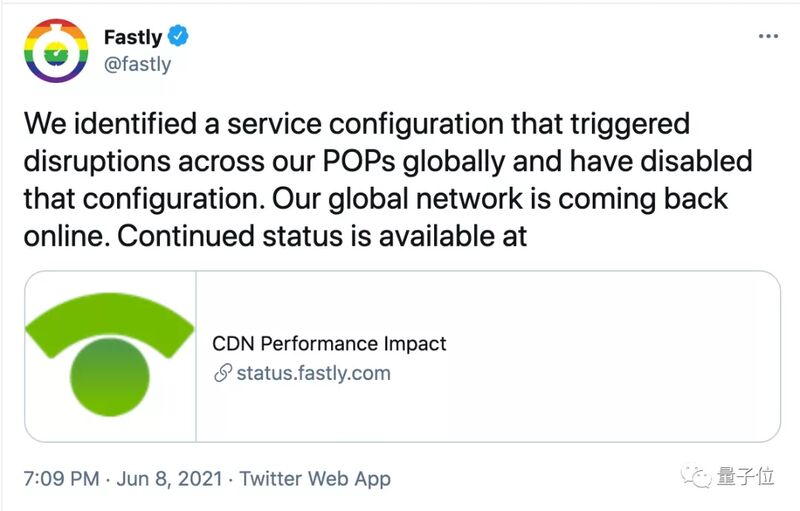This screenshot has width=800, height=511.
Task: Click the 7:09 PM timestamp
Action: click(61, 479)
